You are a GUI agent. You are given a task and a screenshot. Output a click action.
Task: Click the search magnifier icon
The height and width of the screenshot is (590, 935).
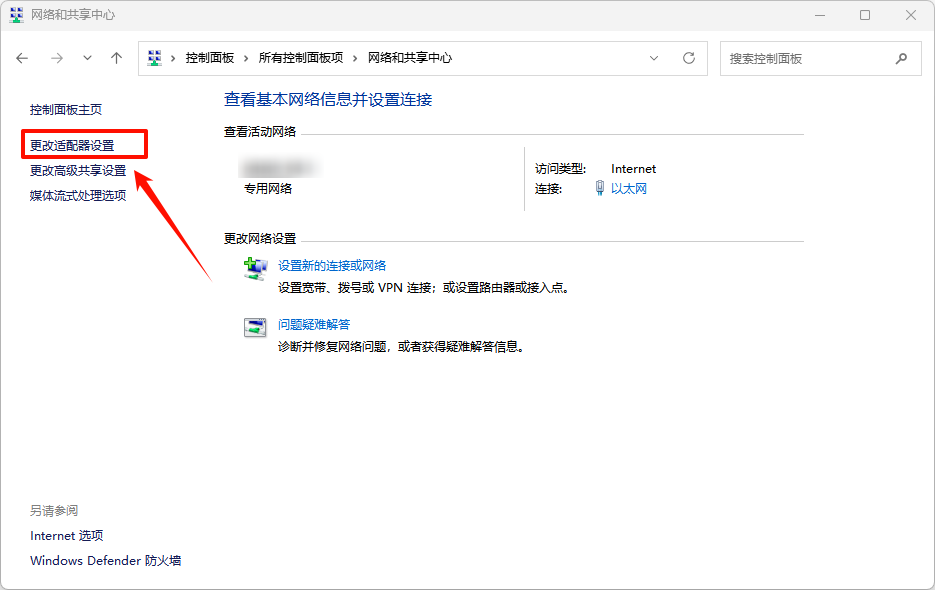click(903, 58)
